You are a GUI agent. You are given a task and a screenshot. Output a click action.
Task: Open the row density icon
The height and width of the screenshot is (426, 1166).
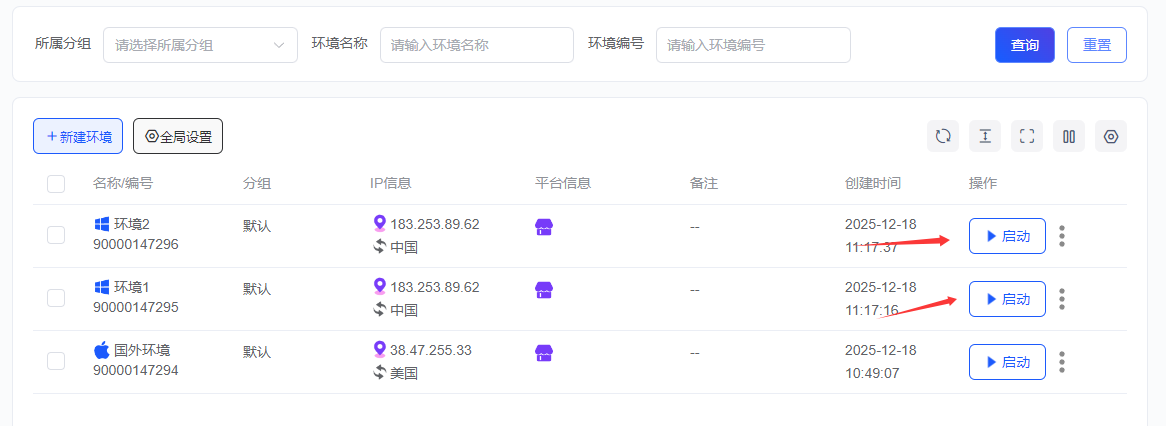985,136
